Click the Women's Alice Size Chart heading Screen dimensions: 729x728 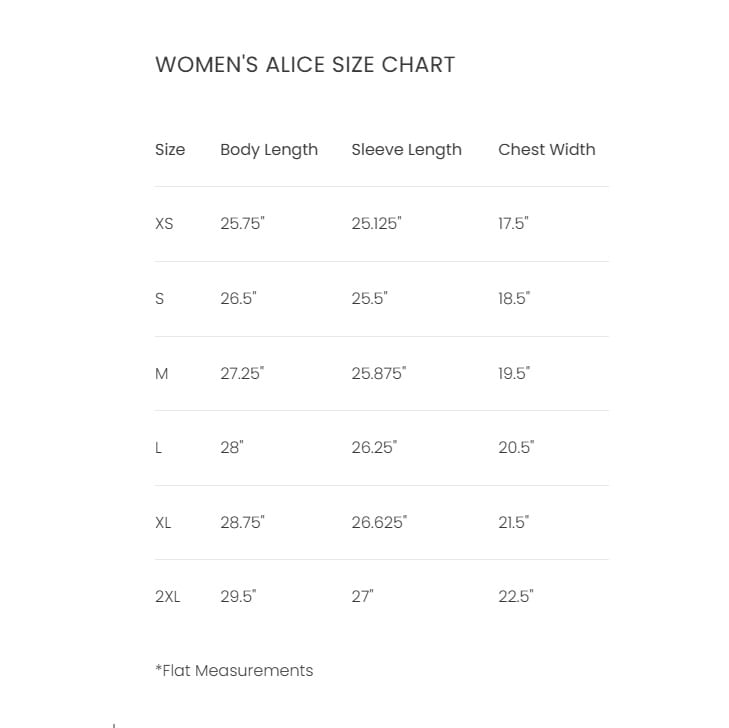click(305, 65)
